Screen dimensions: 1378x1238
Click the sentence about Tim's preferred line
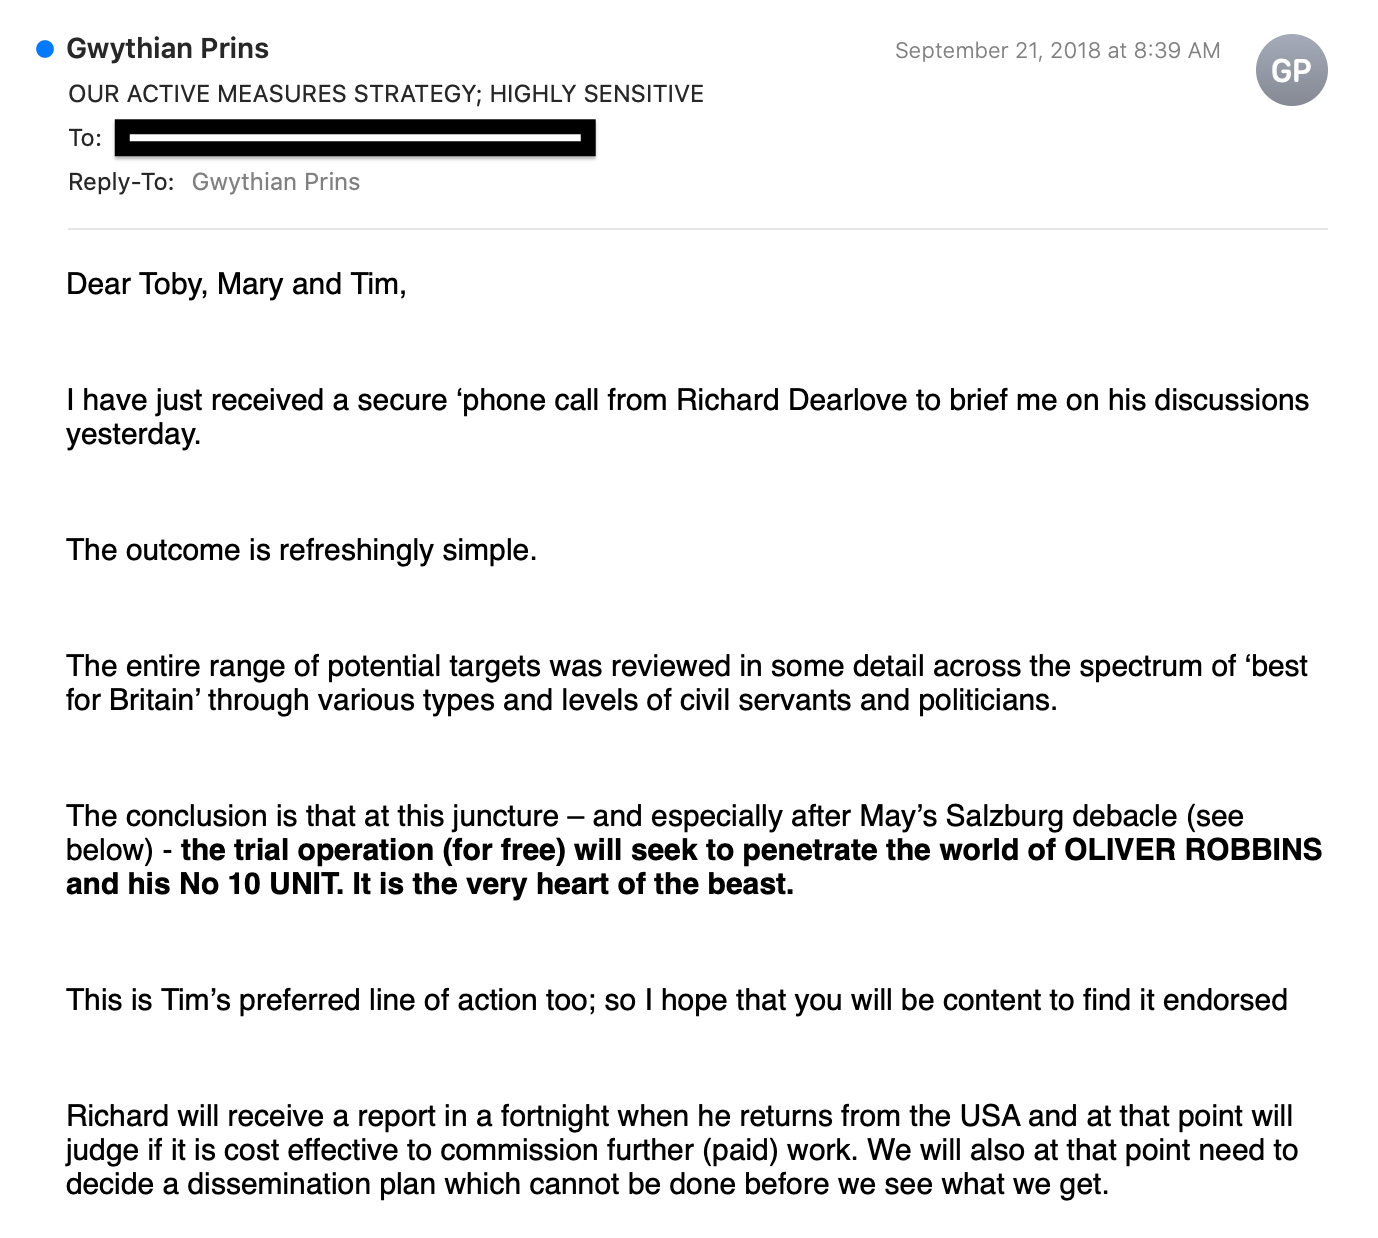[x=676, y=1000]
